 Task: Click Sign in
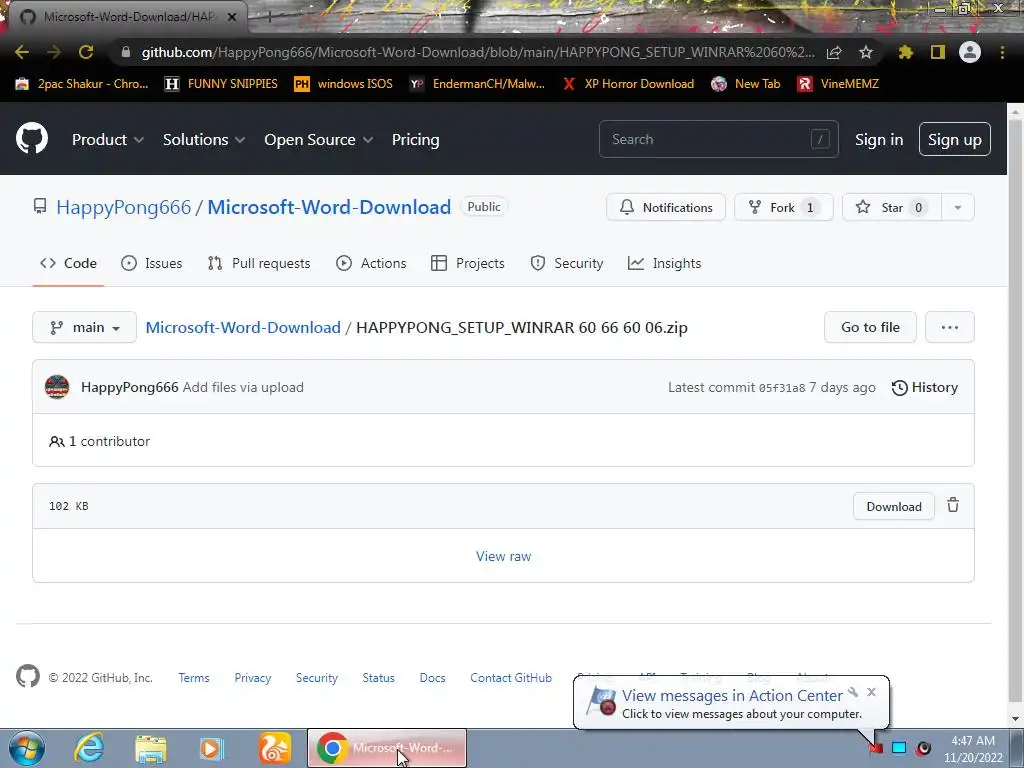pyautogui.click(x=879, y=140)
